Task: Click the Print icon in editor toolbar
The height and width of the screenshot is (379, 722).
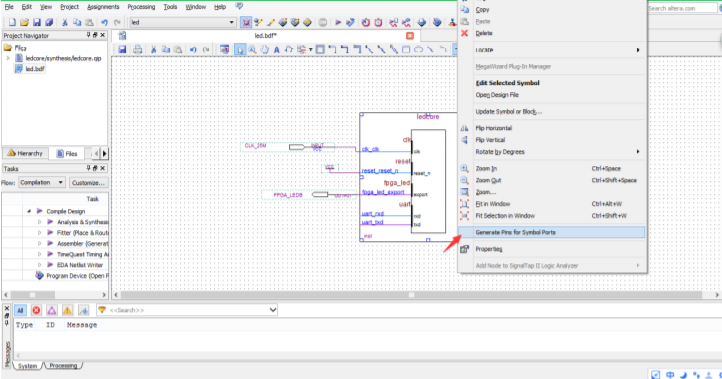Action: pyautogui.click(x=138, y=49)
